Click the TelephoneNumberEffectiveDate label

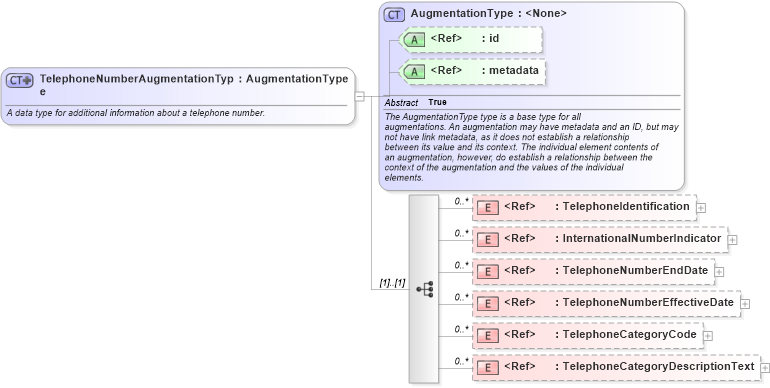point(648,302)
